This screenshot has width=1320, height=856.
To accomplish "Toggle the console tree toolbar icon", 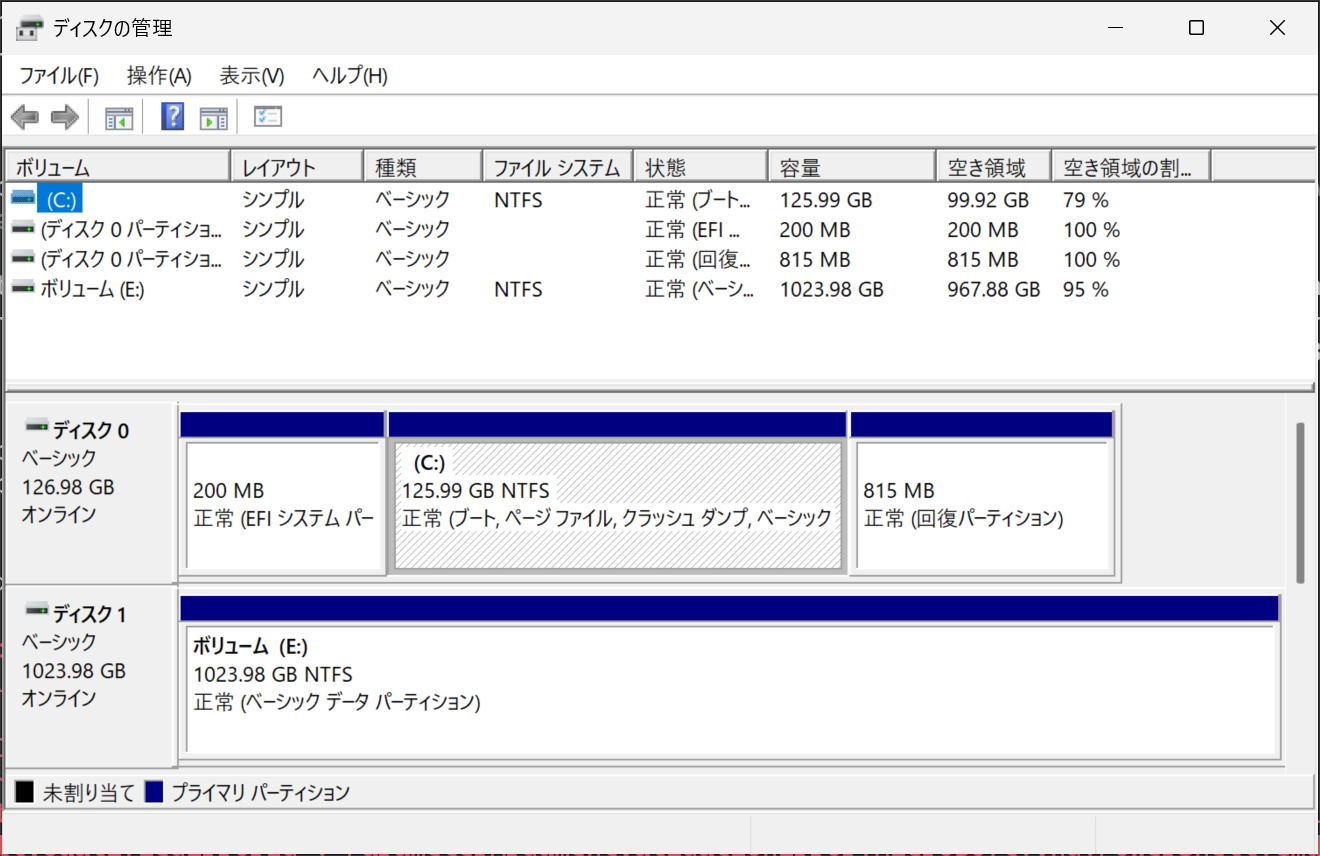I will click(x=119, y=118).
